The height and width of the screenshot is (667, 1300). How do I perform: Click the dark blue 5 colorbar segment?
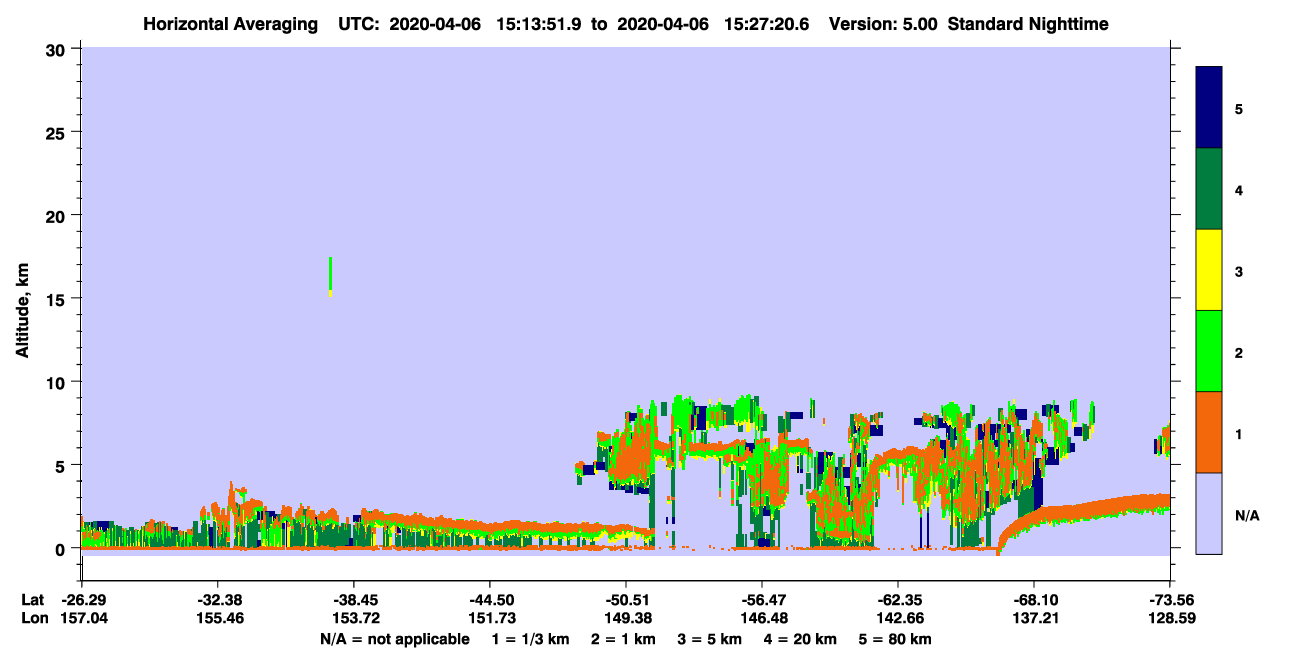click(x=1209, y=108)
